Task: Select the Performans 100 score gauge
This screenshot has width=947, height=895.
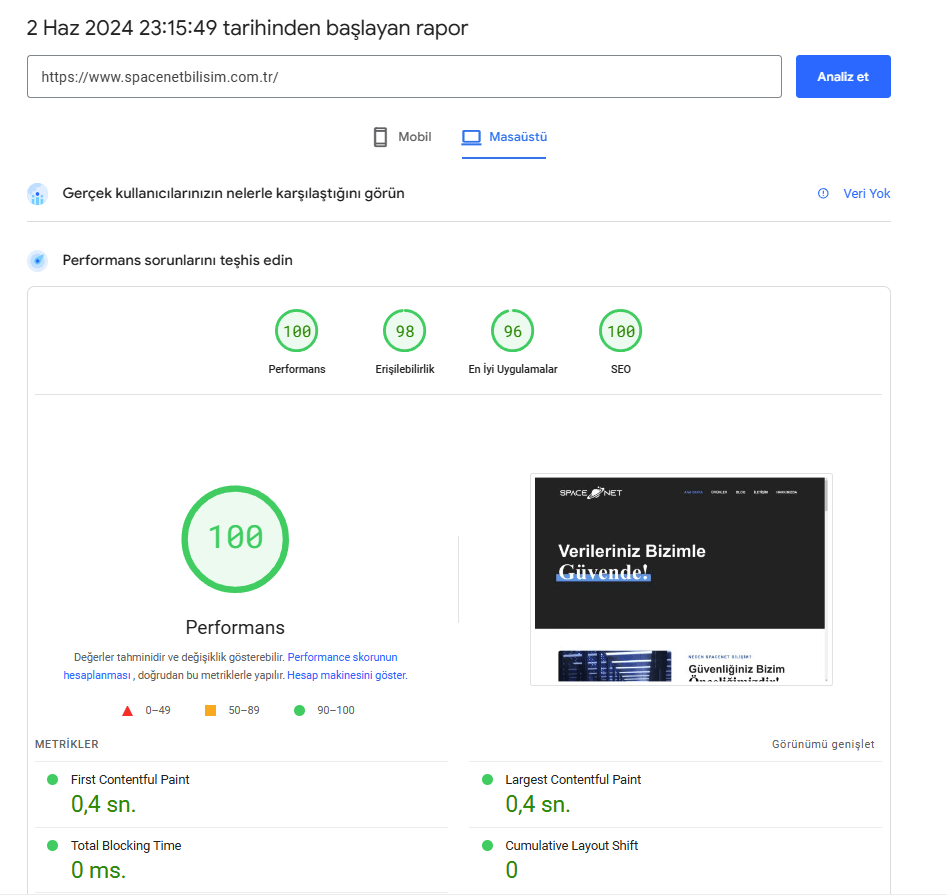Action: (297, 332)
